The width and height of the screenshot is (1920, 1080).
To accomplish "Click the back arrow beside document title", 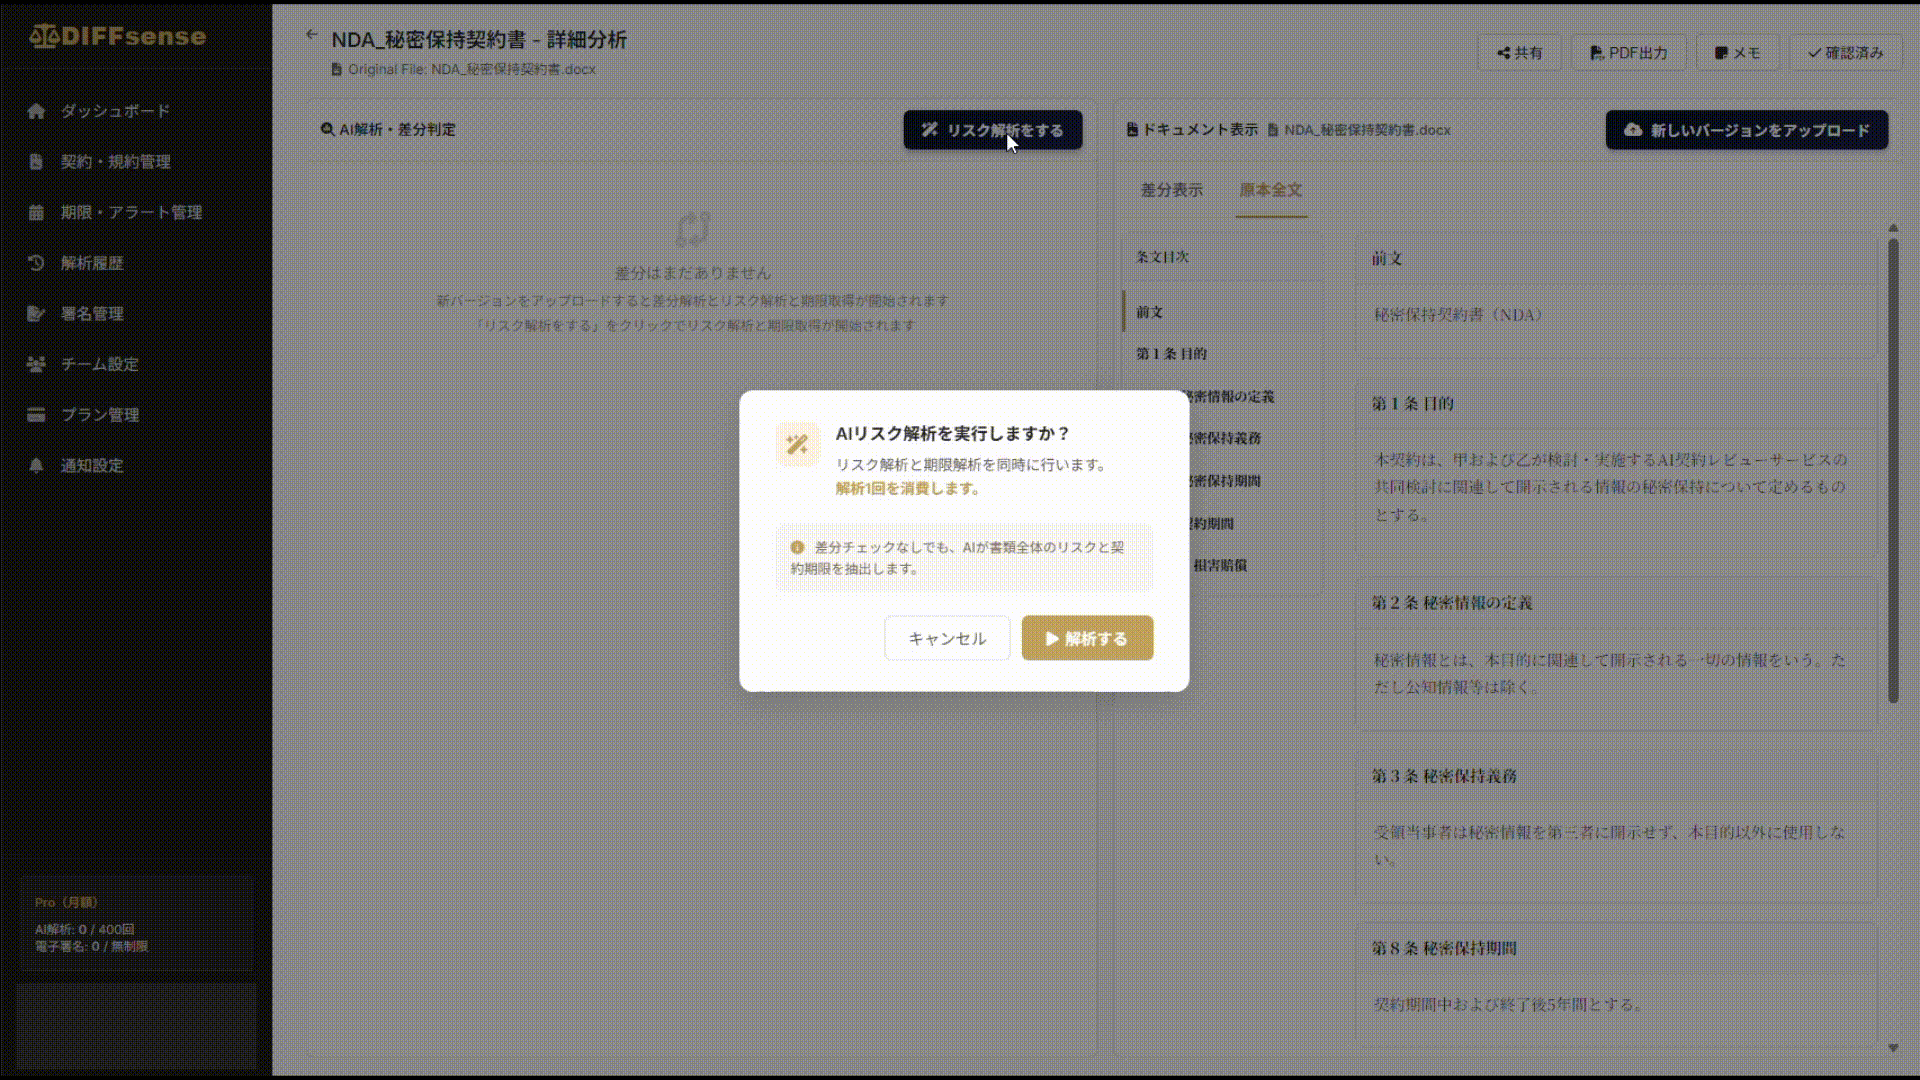I will (x=311, y=35).
